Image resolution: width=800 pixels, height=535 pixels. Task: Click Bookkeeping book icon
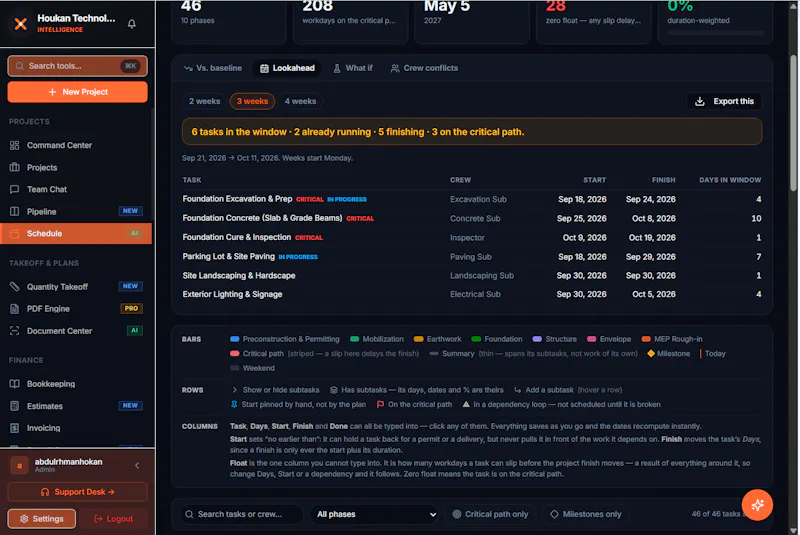[x=14, y=384]
